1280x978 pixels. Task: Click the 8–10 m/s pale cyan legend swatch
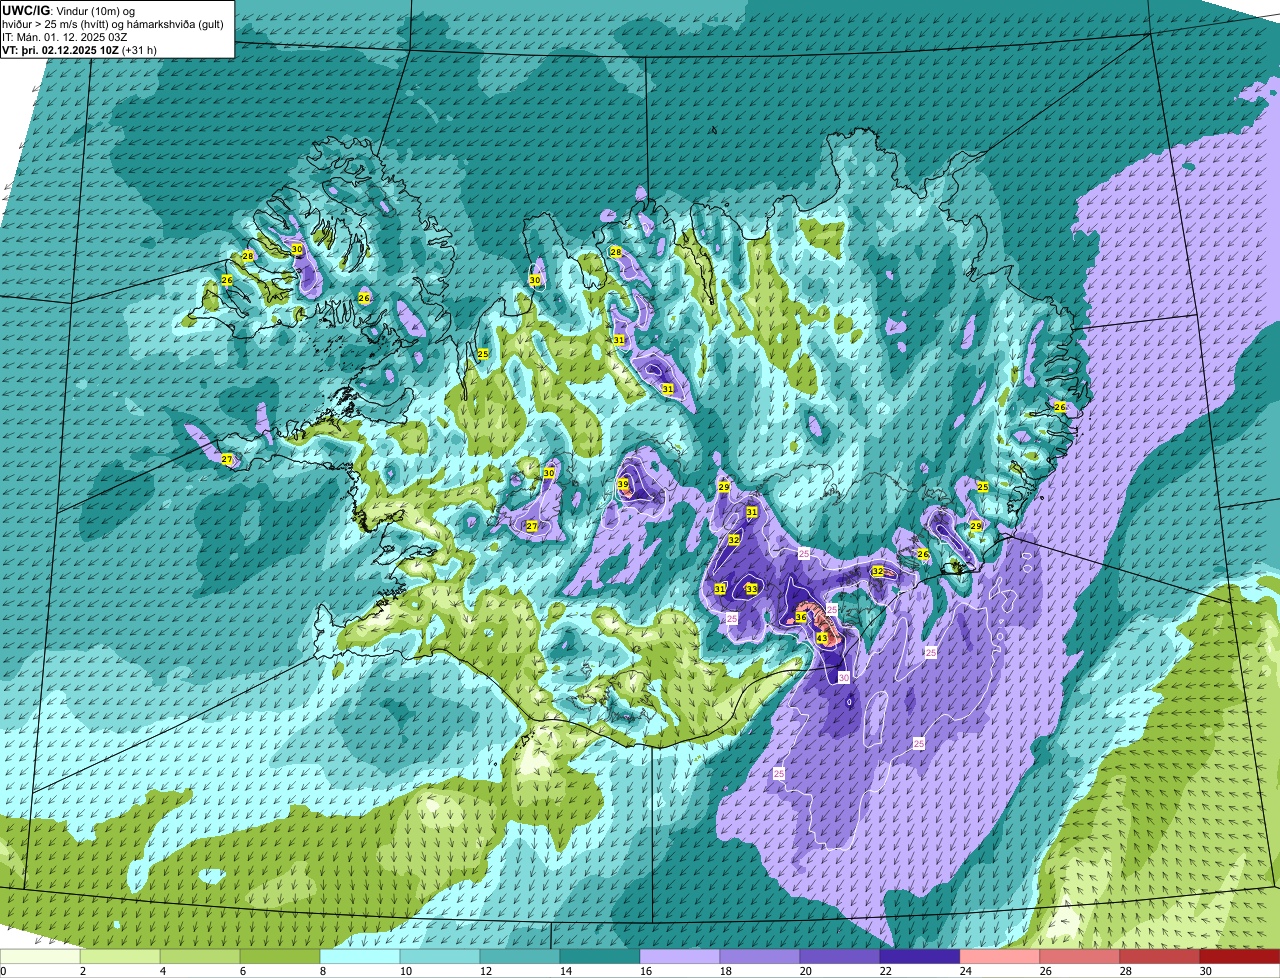point(360,956)
